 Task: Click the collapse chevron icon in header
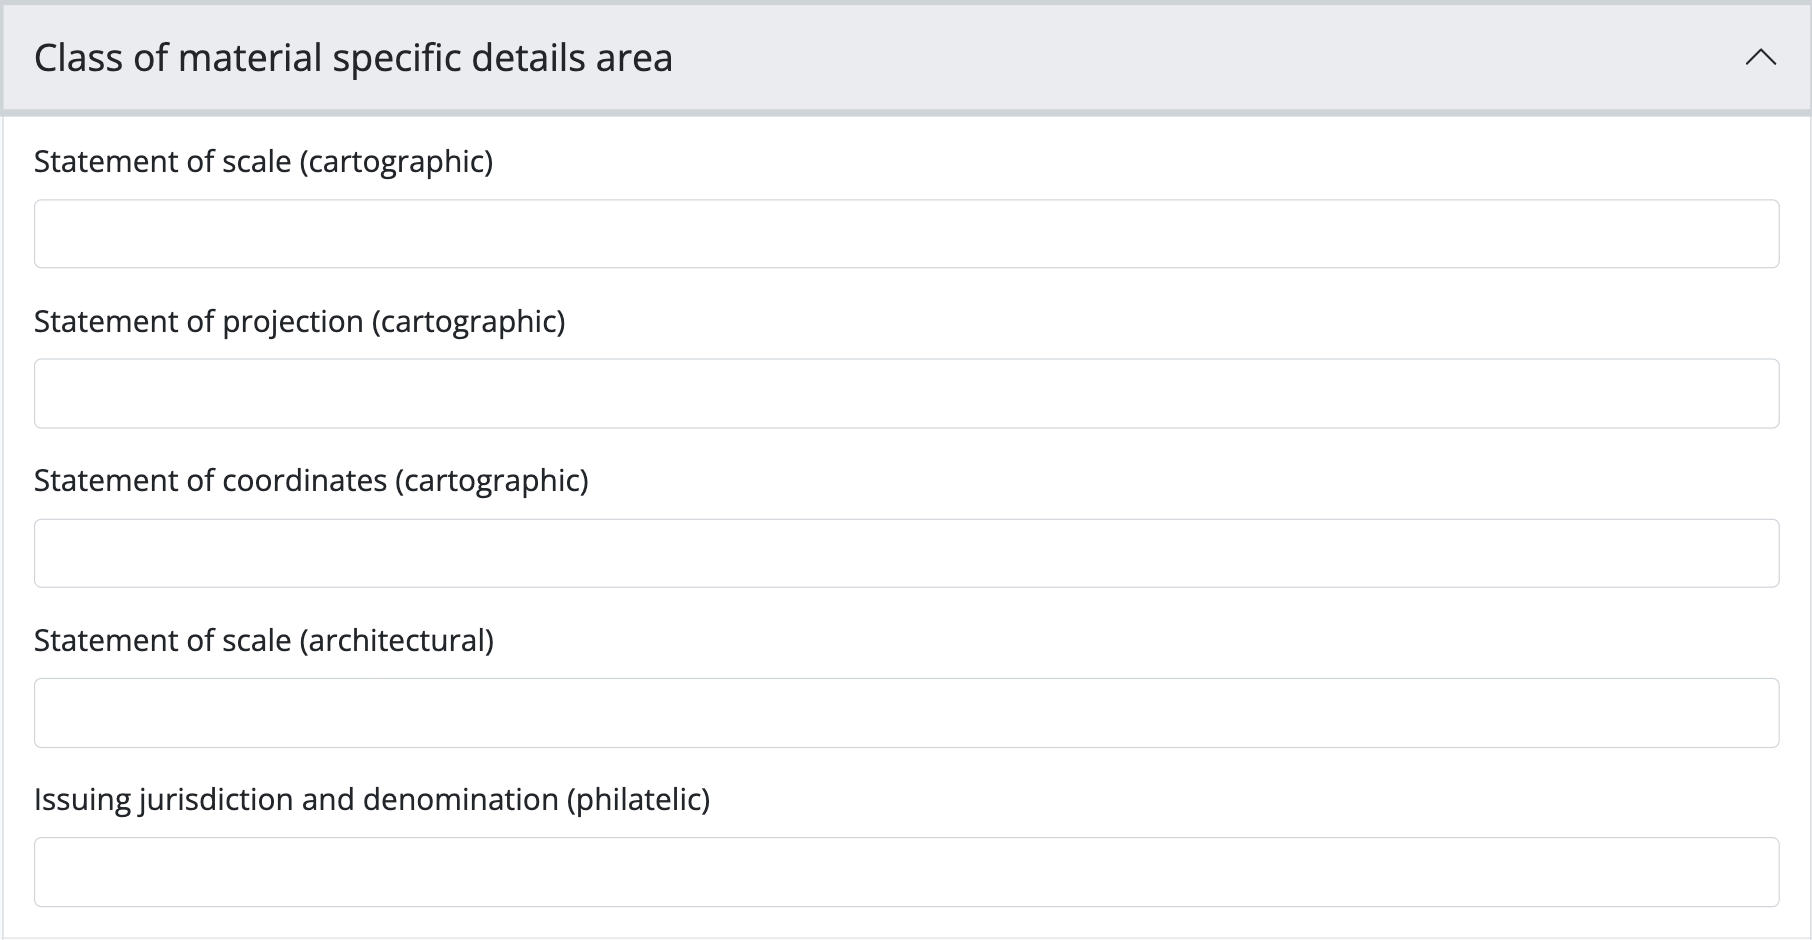point(1760,58)
